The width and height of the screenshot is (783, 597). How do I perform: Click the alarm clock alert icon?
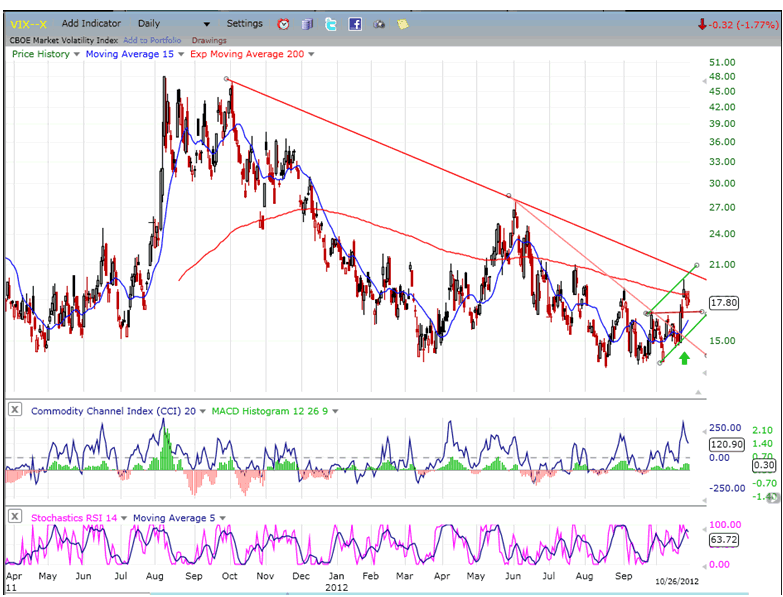click(283, 24)
